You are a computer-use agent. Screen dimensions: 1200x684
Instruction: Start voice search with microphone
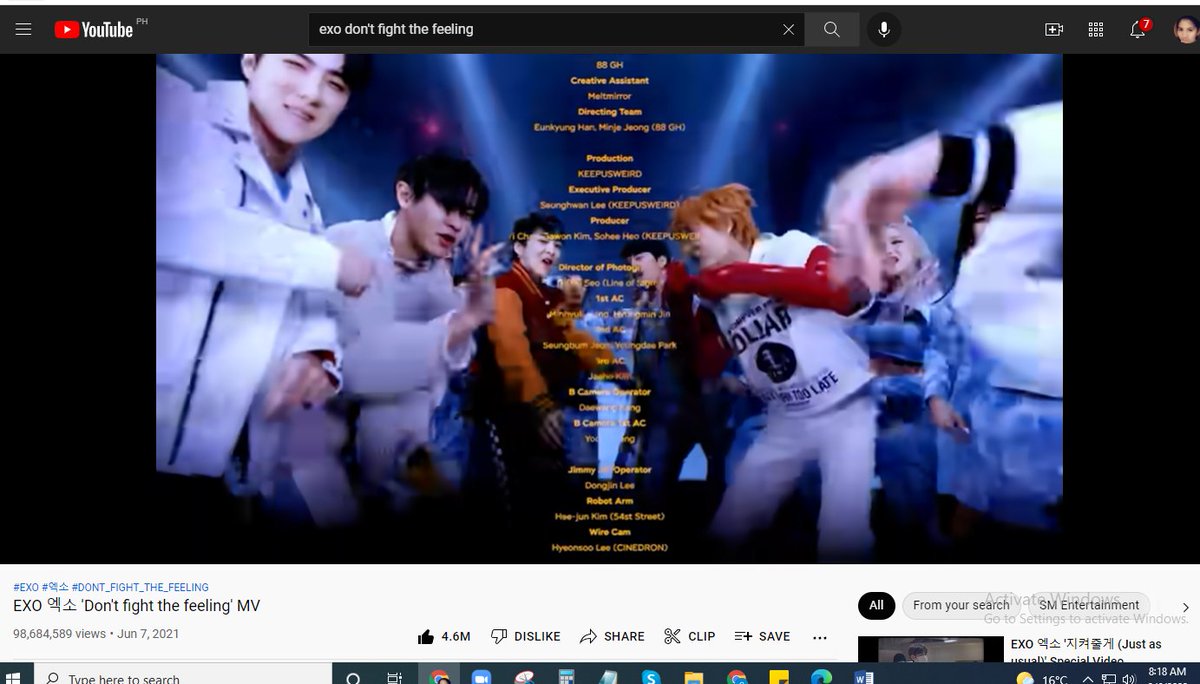point(884,30)
